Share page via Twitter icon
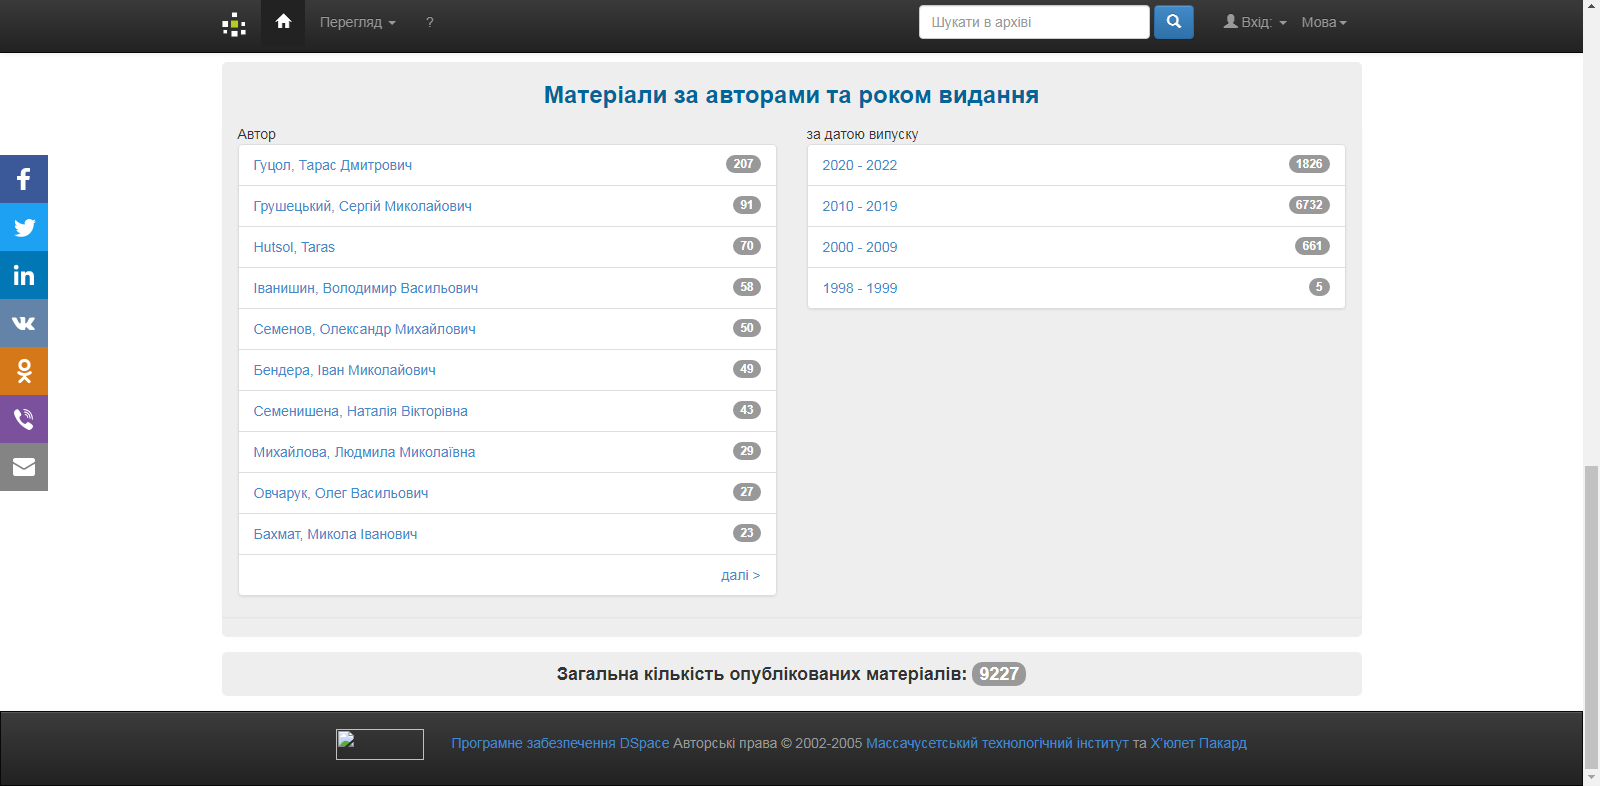The width and height of the screenshot is (1600, 786). [24, 227]
